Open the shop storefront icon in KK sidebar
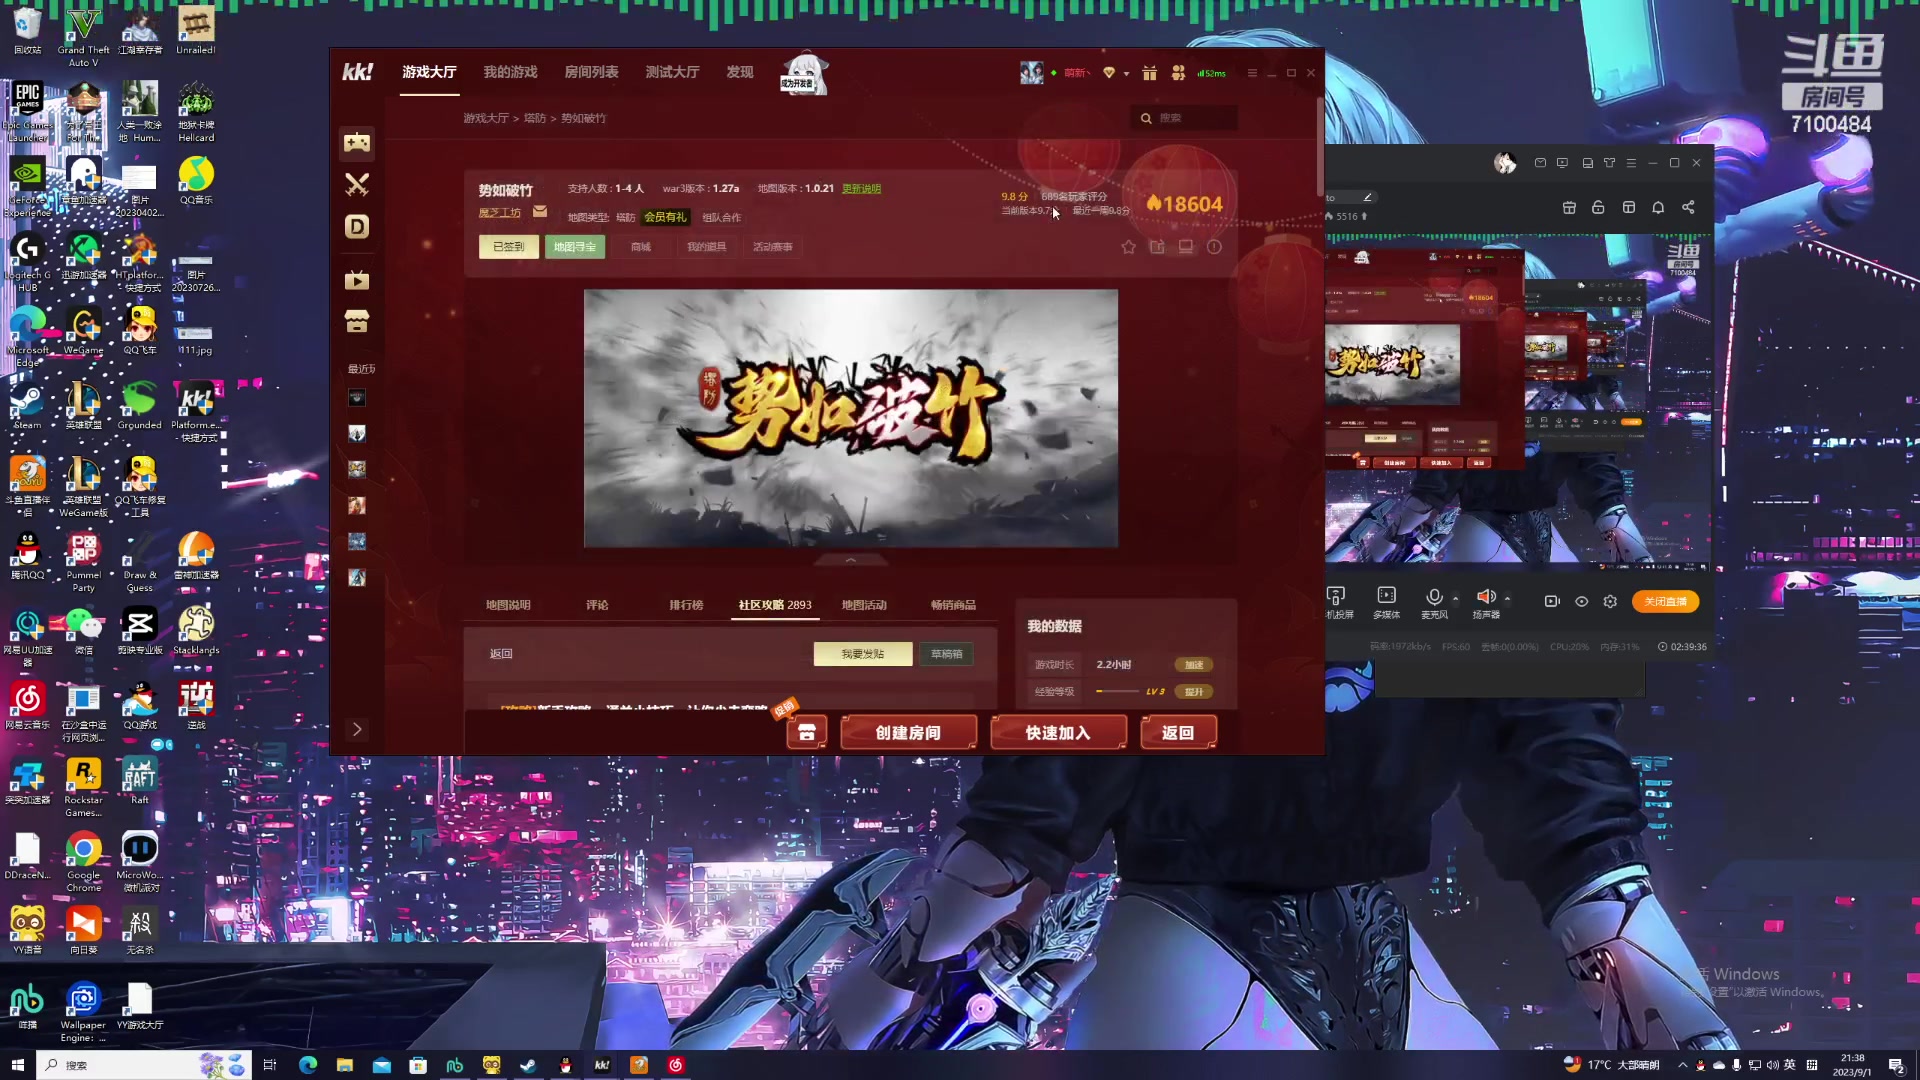This screenshot has height=1080, width=1920. point(357,321)
